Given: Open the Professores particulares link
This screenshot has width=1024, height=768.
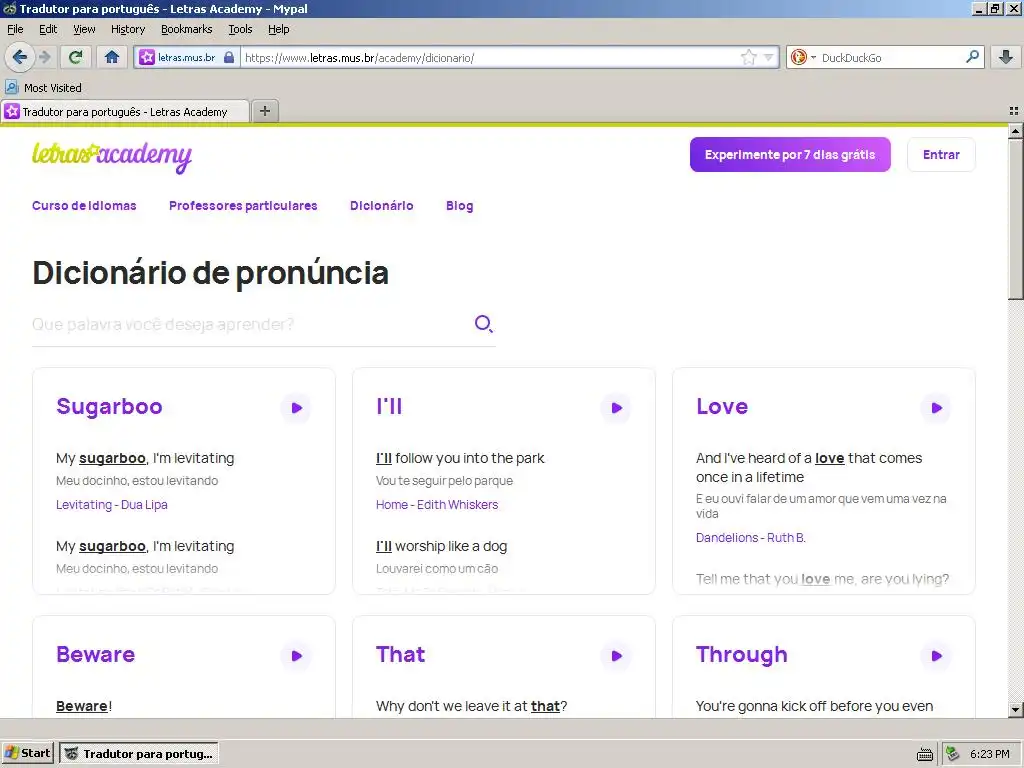Looking at the screenshot, I should click(x=243, y=206).
